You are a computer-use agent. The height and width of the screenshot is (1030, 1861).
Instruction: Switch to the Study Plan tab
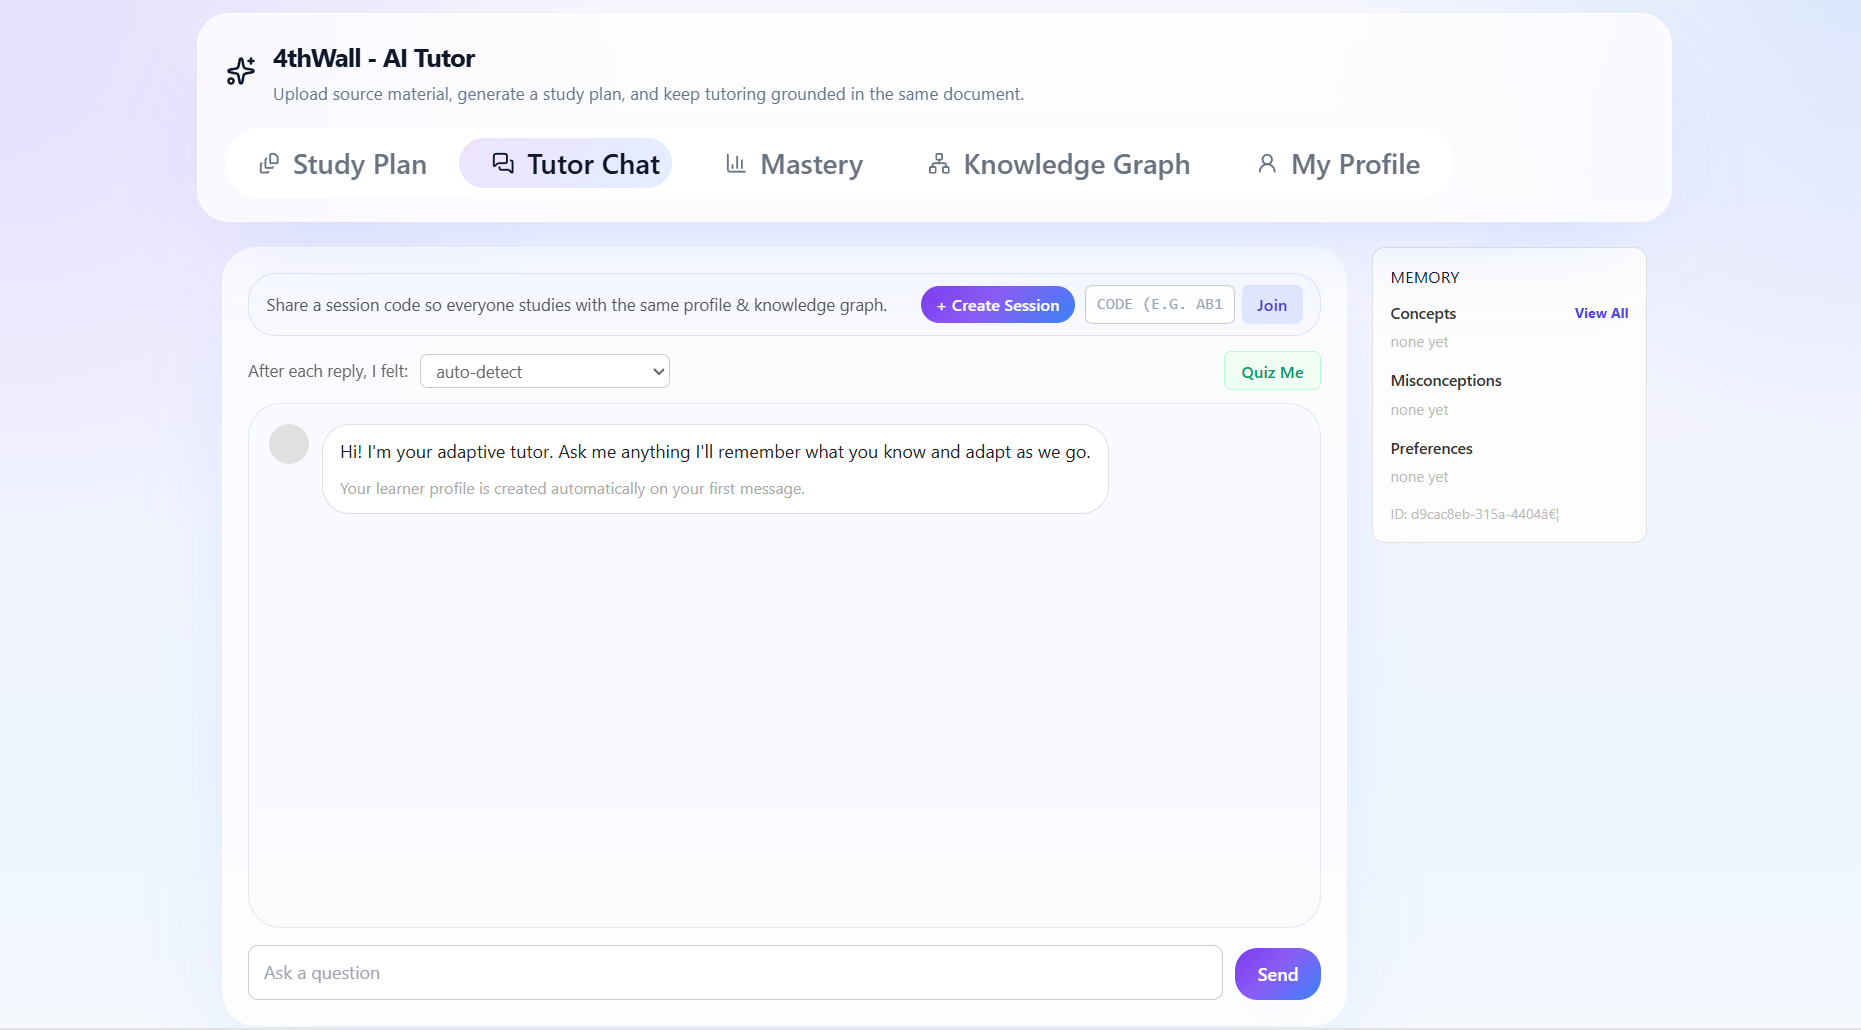343,163
